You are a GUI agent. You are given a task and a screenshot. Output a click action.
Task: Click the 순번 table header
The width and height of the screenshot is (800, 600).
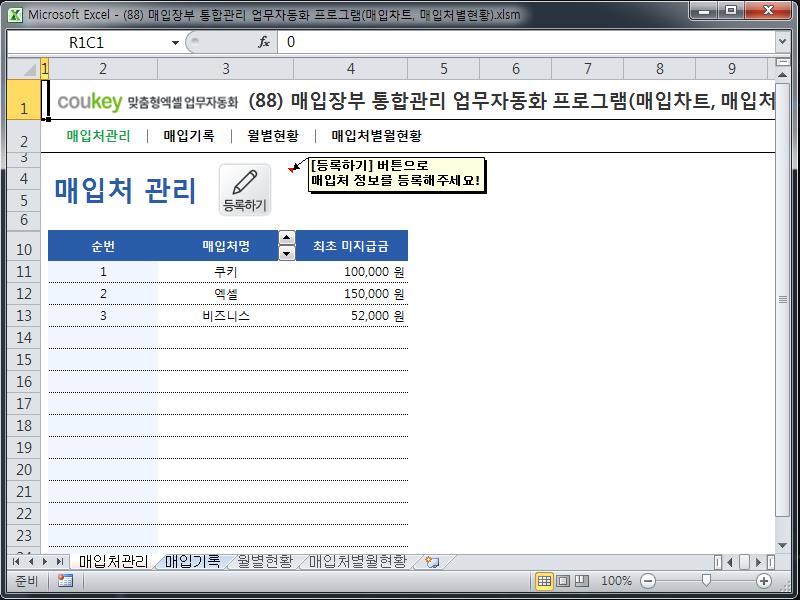click(103, 246)
